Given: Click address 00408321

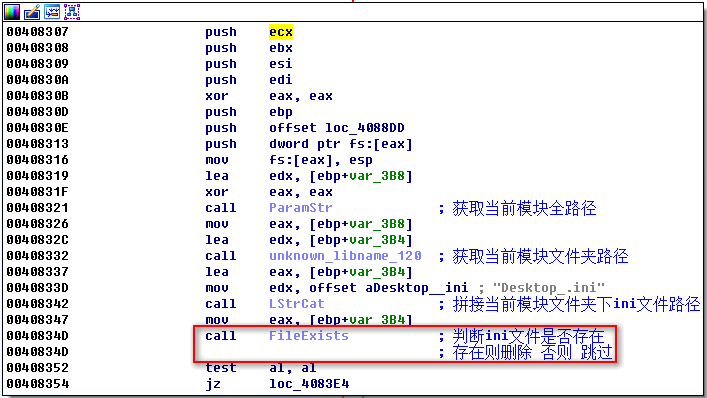Looking at the screenshot, I should [37, 208].
